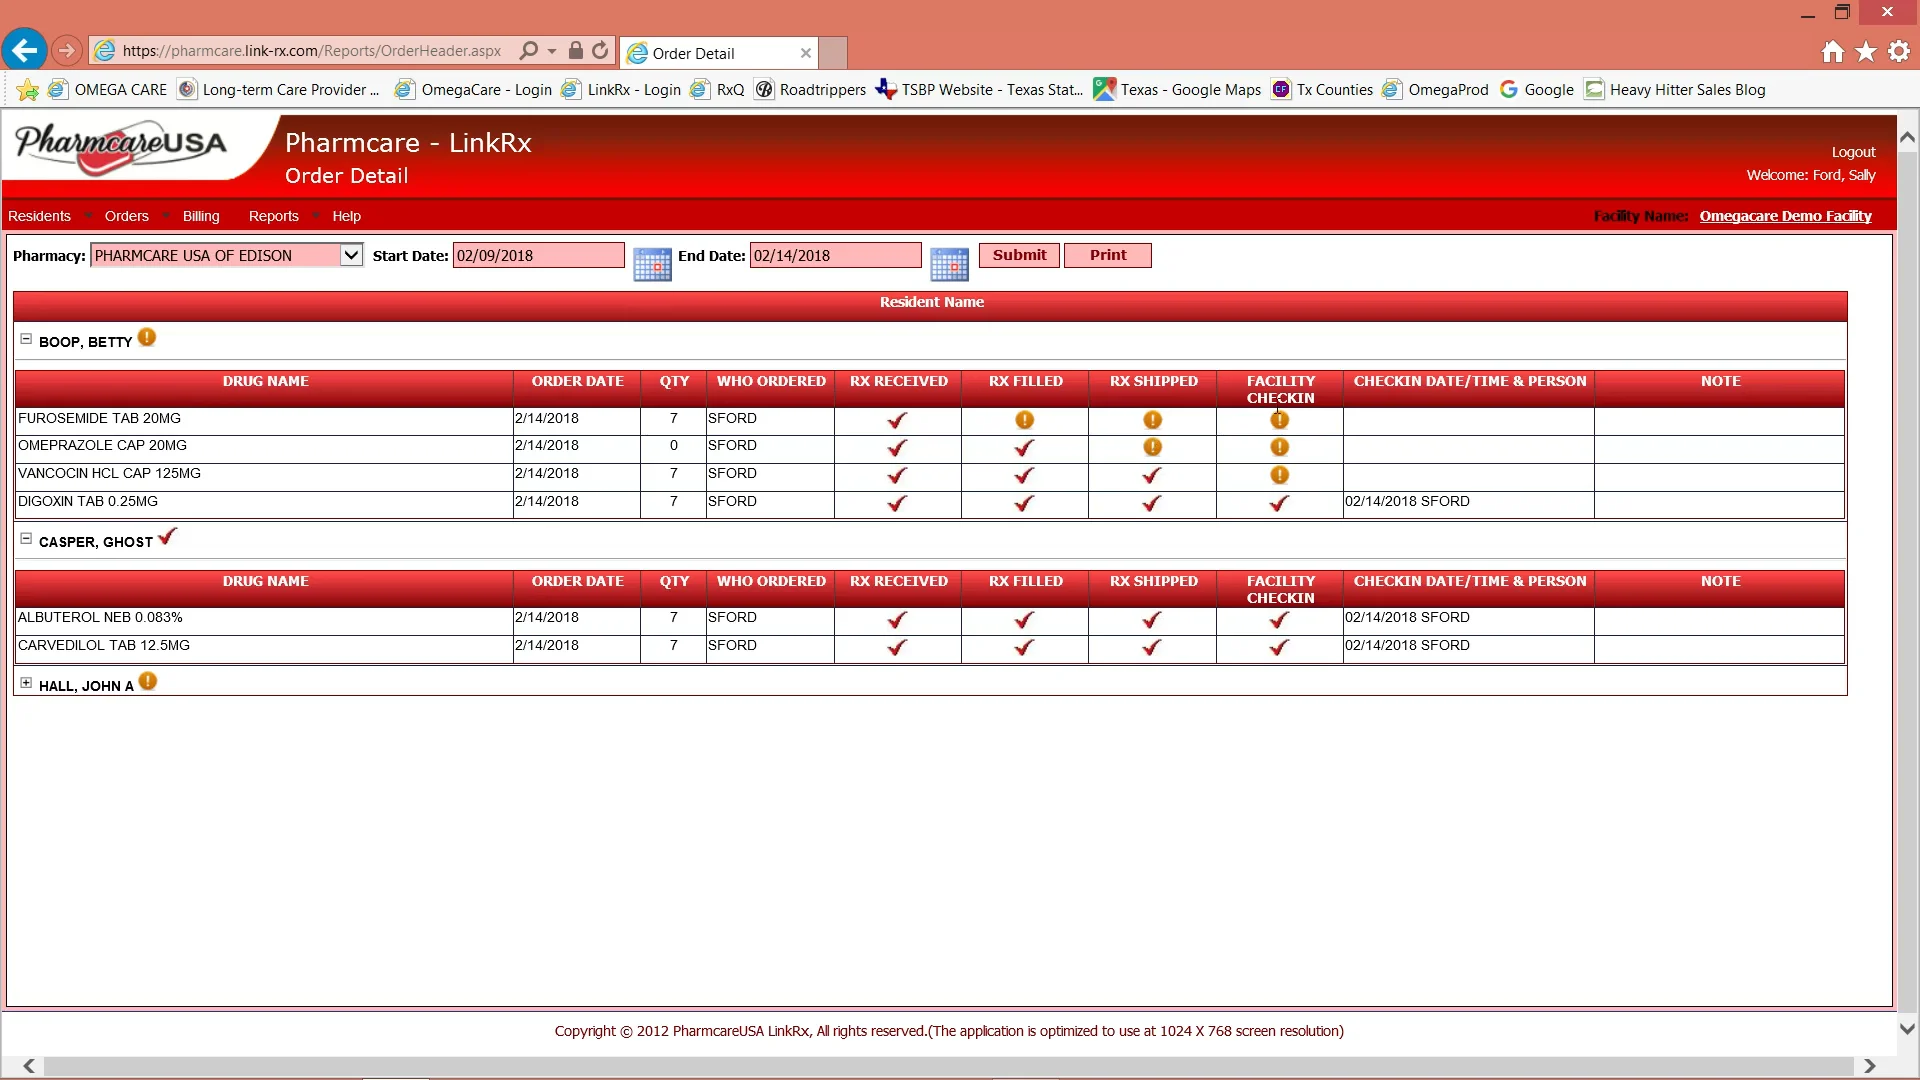
Task: Click the Start Date input field
Action: tap(539, 255)
